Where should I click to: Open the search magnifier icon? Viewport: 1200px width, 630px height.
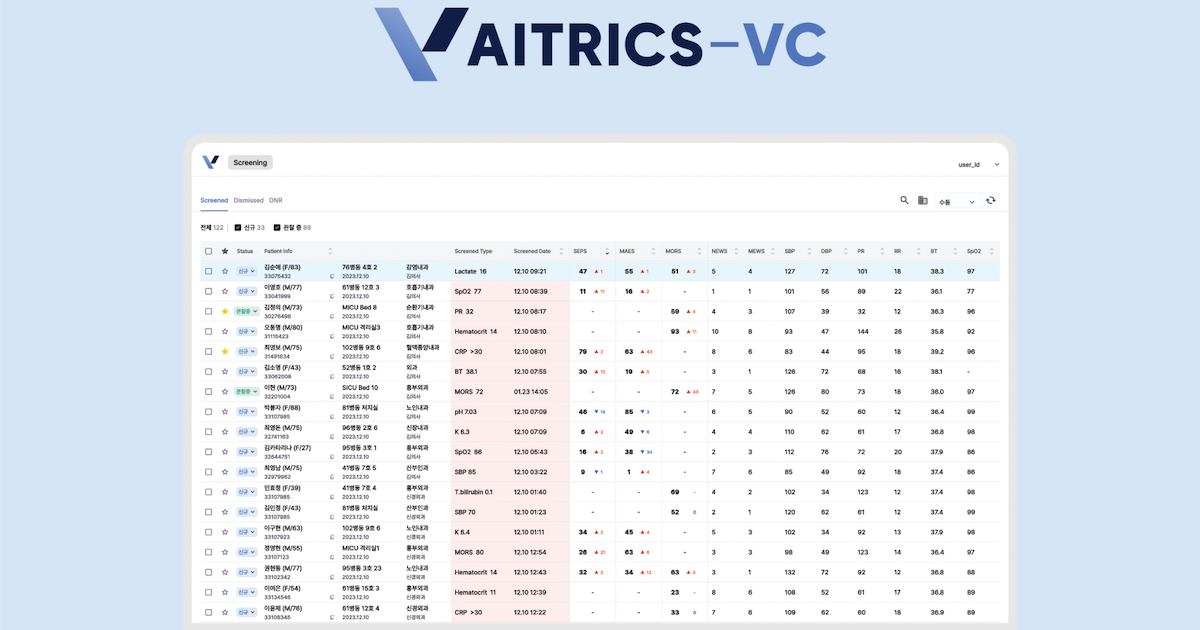904,200
